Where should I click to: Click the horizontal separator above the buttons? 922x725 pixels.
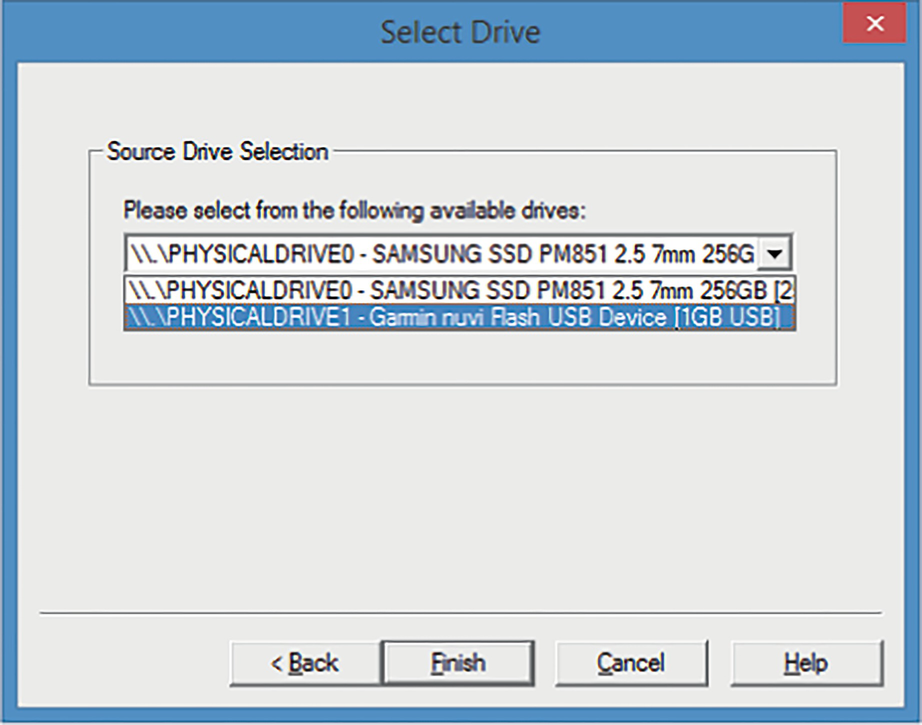click(x=460, y=611)
